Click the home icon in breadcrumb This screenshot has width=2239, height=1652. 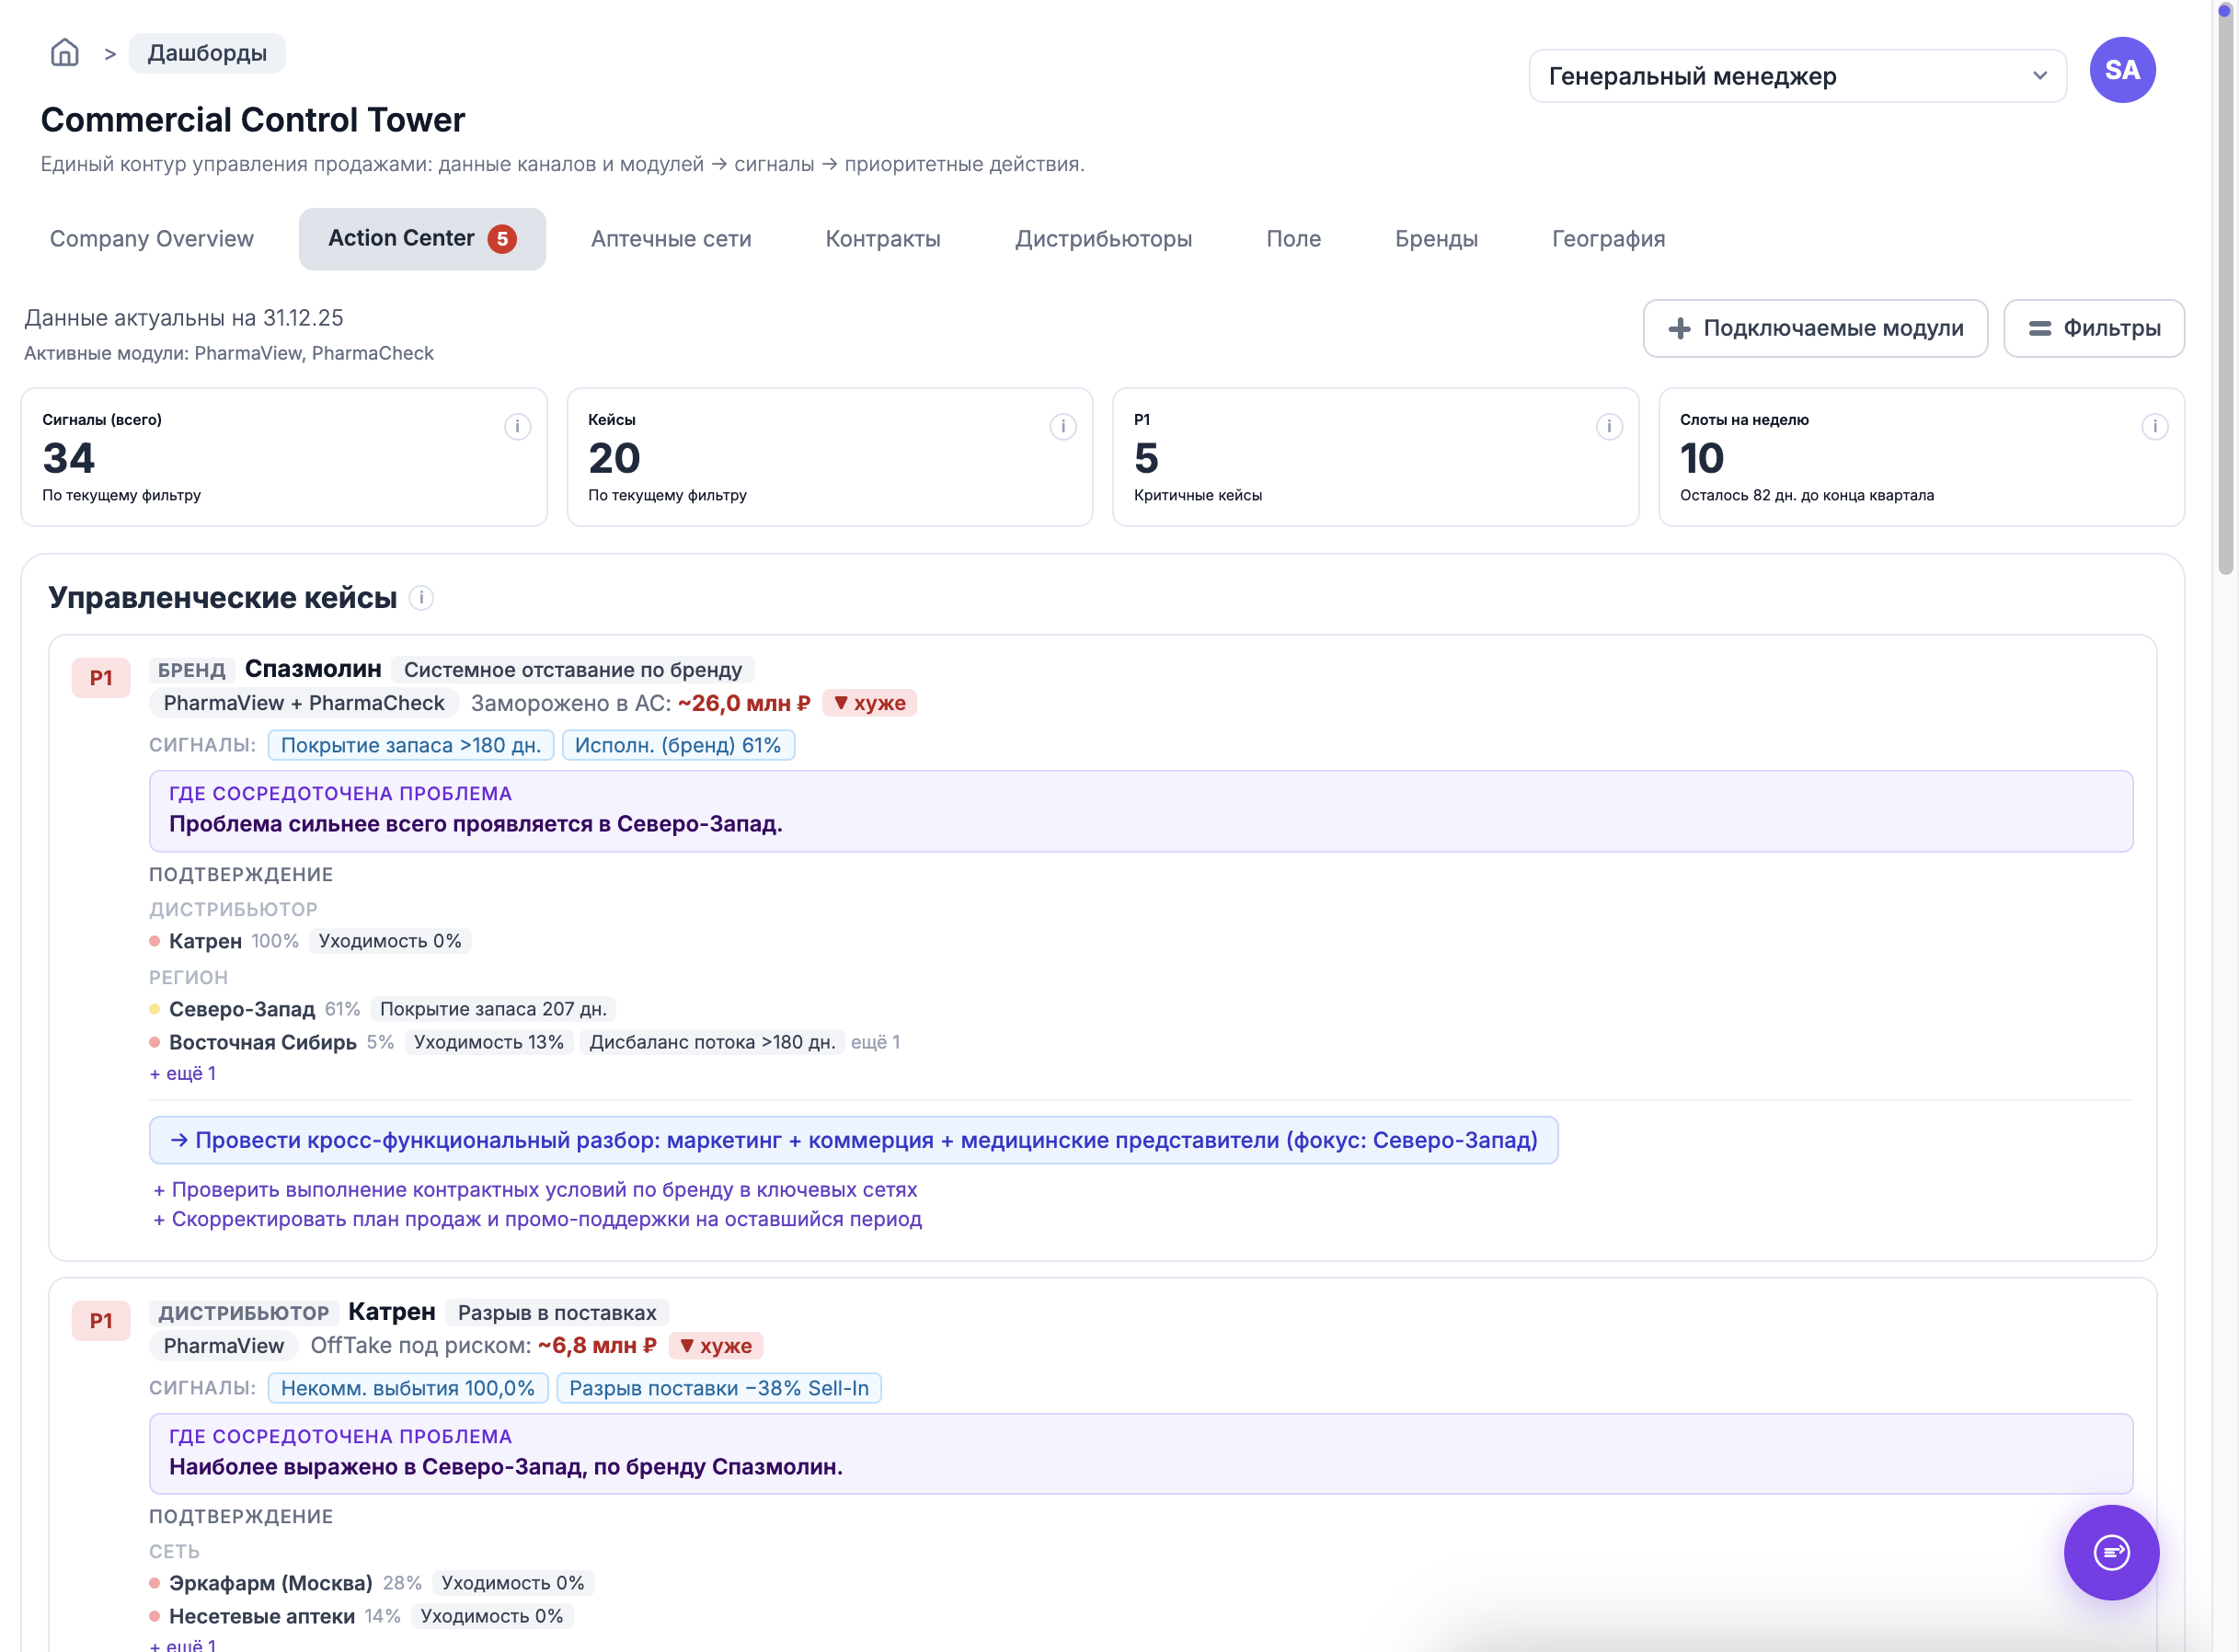coord(64,52)
